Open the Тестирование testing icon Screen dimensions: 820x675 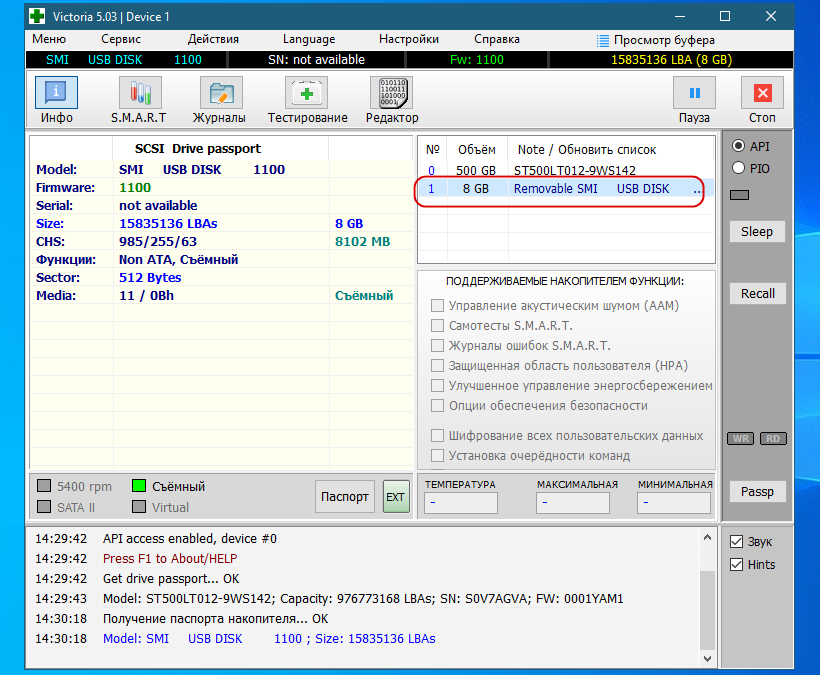pos(307,93)
